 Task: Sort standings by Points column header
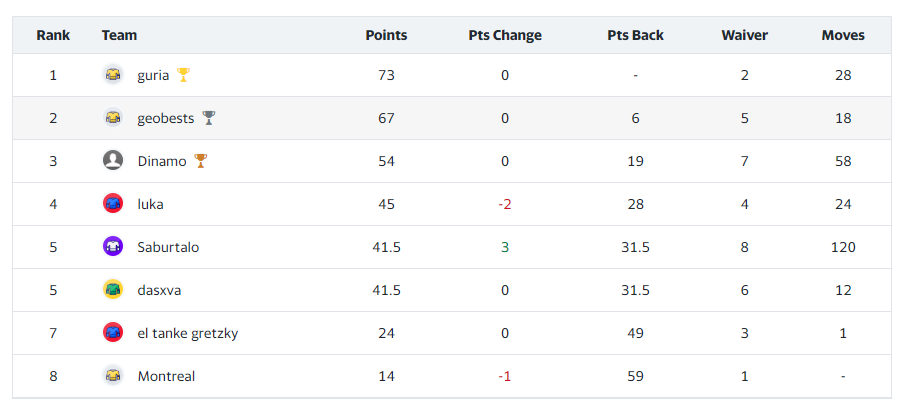386,35
